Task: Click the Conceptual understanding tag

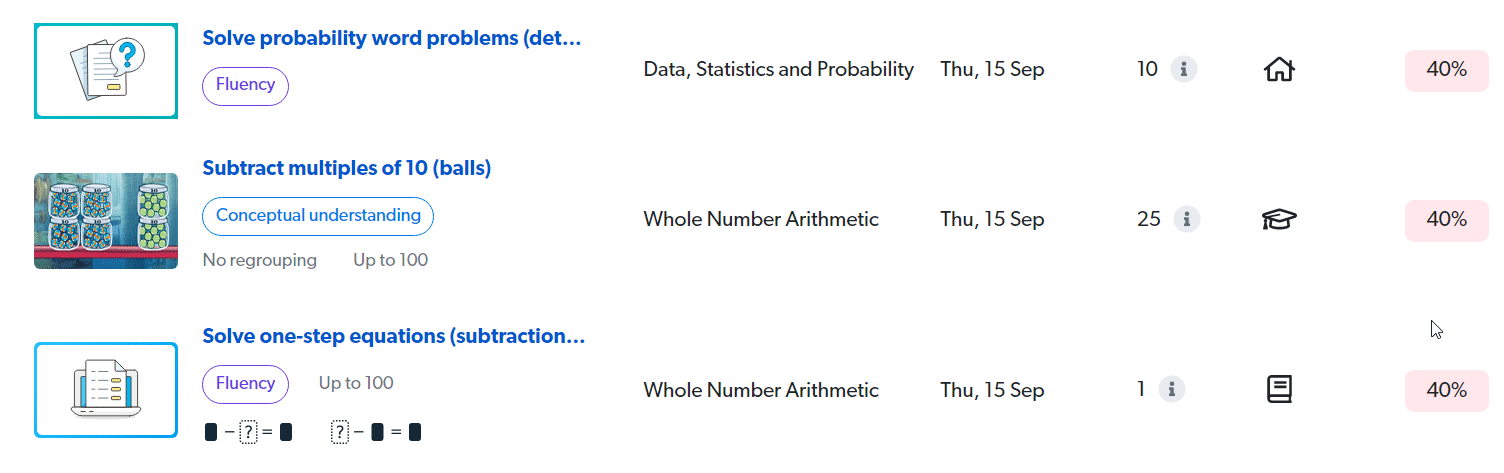Action: pos(318,215)
